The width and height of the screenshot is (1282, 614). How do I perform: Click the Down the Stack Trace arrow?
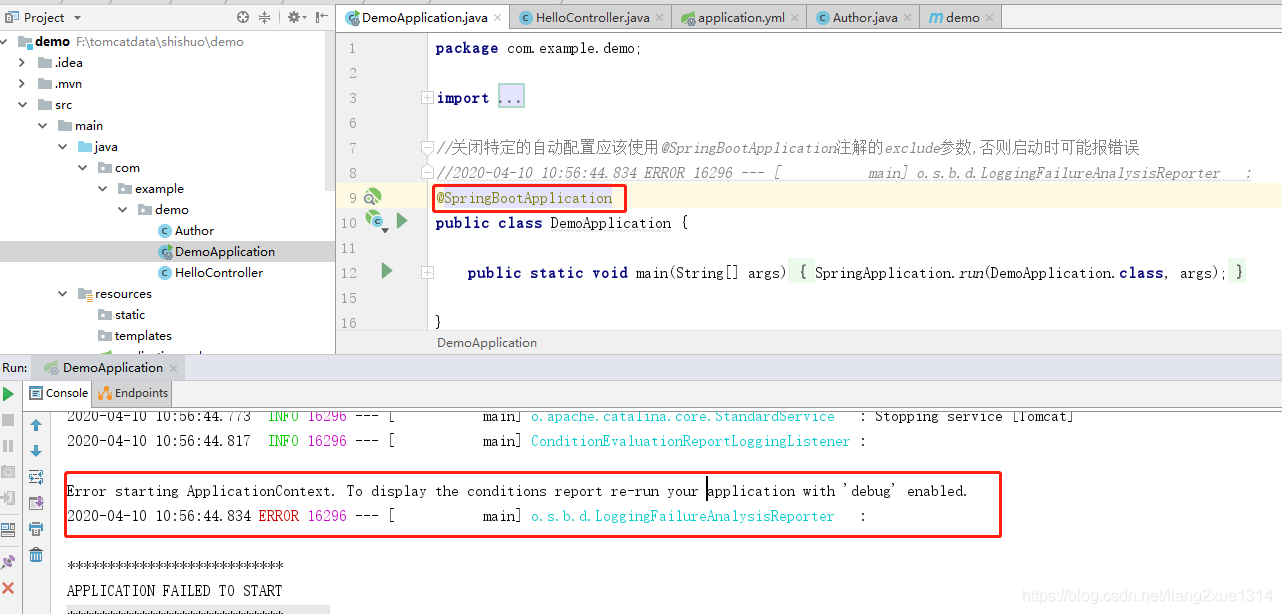point(36,451)
